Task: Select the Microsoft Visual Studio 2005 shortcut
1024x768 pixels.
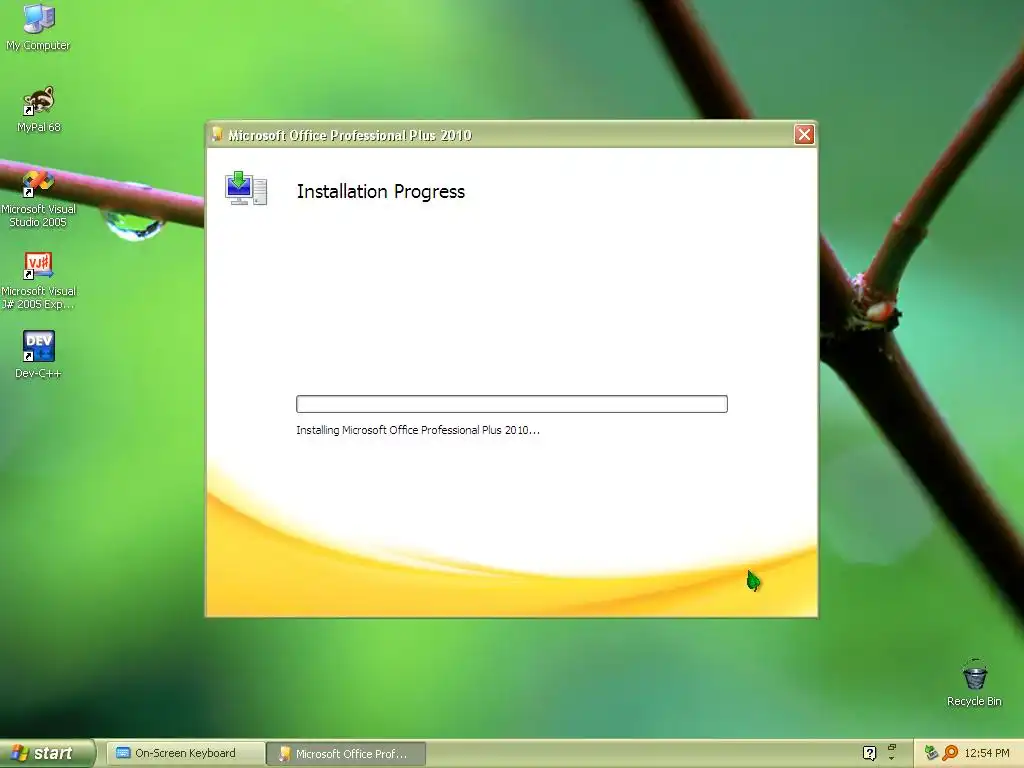Action: tap(39, 199)
